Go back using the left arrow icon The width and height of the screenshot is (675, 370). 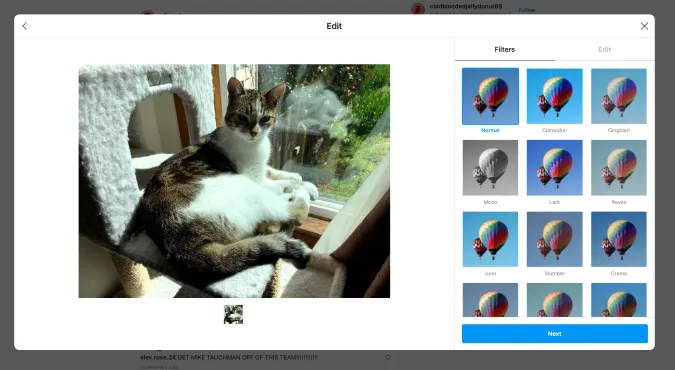click(25, 26)
